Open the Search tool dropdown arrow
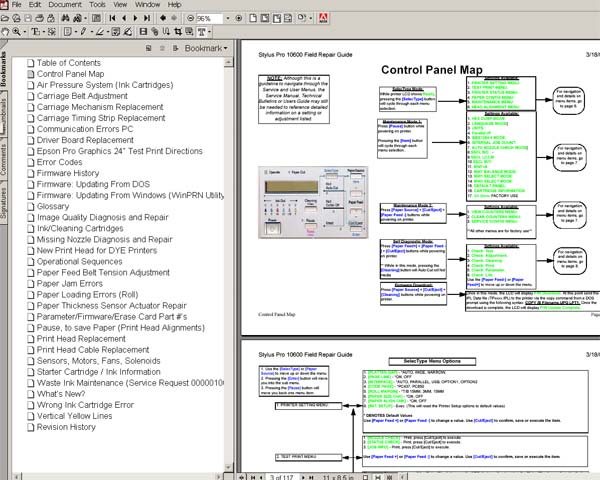The image size is (600, 480). (x=85, y=18)
